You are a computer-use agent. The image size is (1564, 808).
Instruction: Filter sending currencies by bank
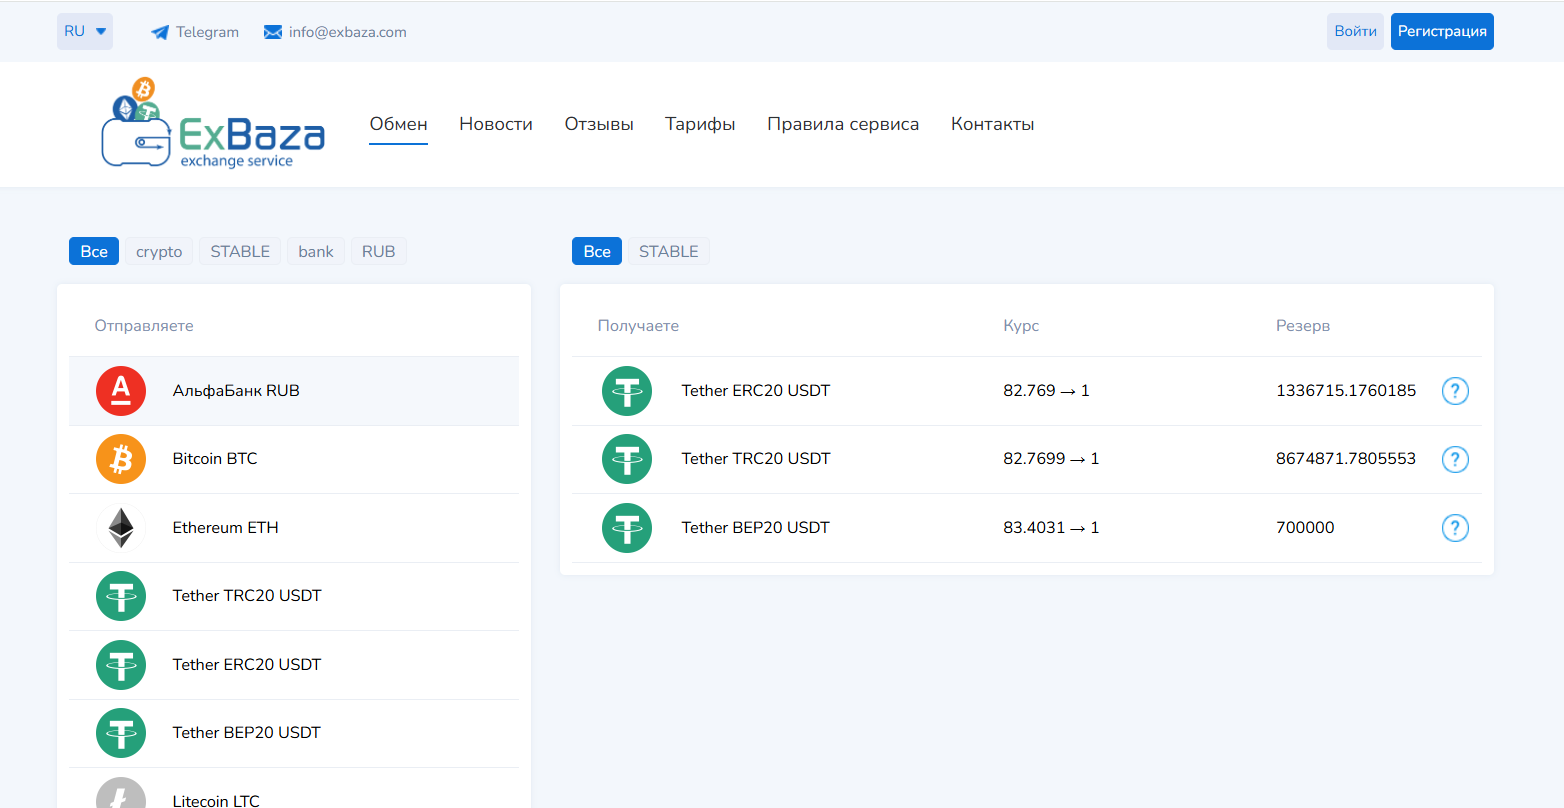(316, 251)
